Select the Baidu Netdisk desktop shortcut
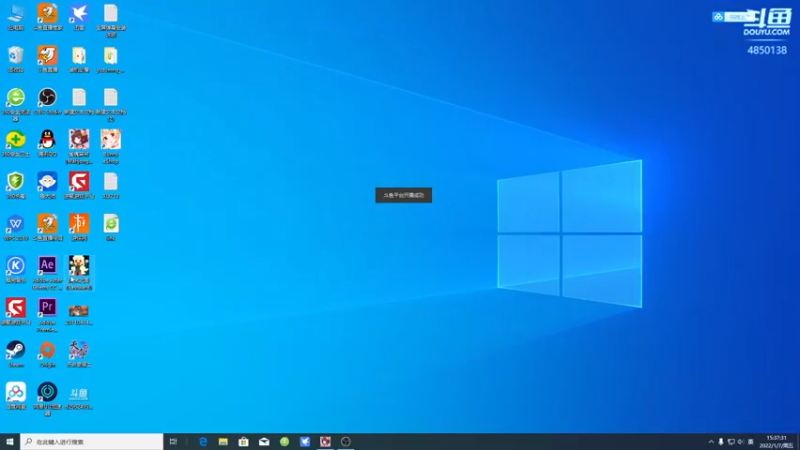800x450 pixels. tap(16, 397)
